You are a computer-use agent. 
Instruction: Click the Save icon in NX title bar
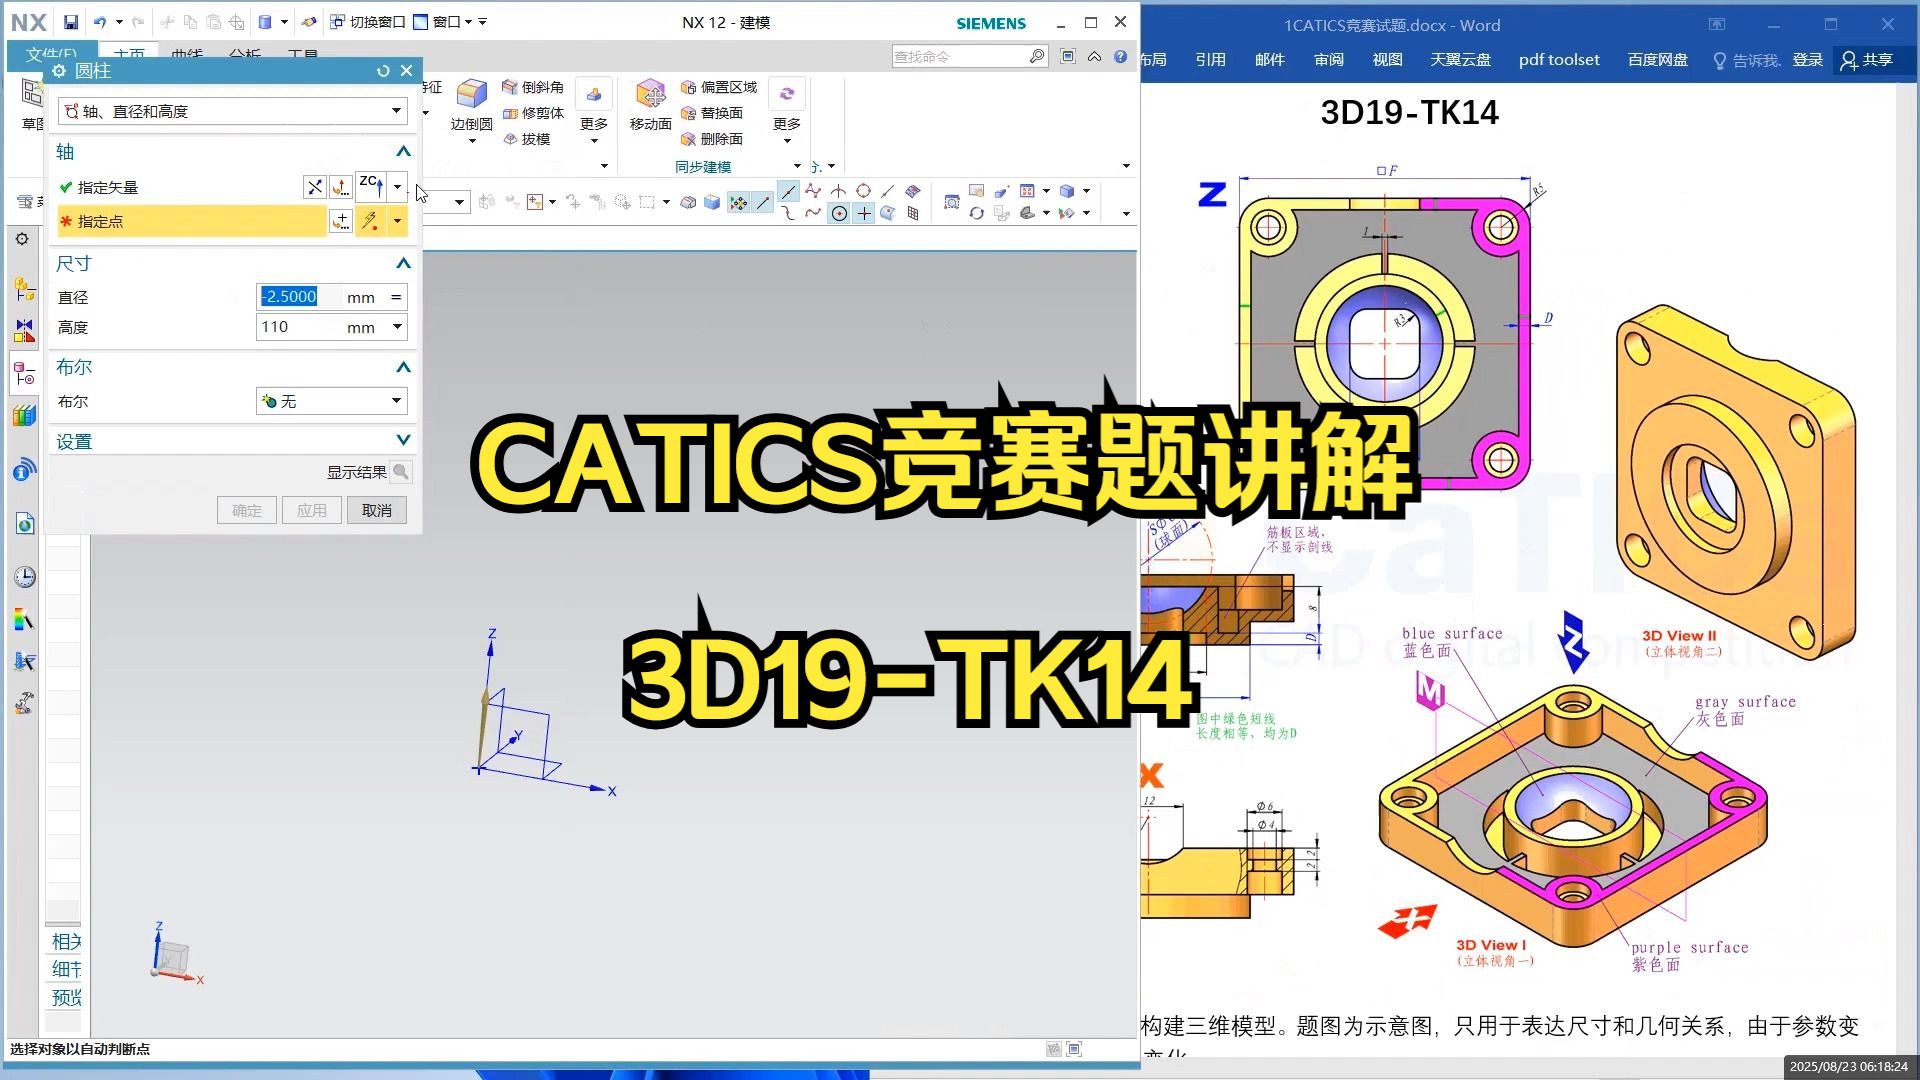[70, 22]
